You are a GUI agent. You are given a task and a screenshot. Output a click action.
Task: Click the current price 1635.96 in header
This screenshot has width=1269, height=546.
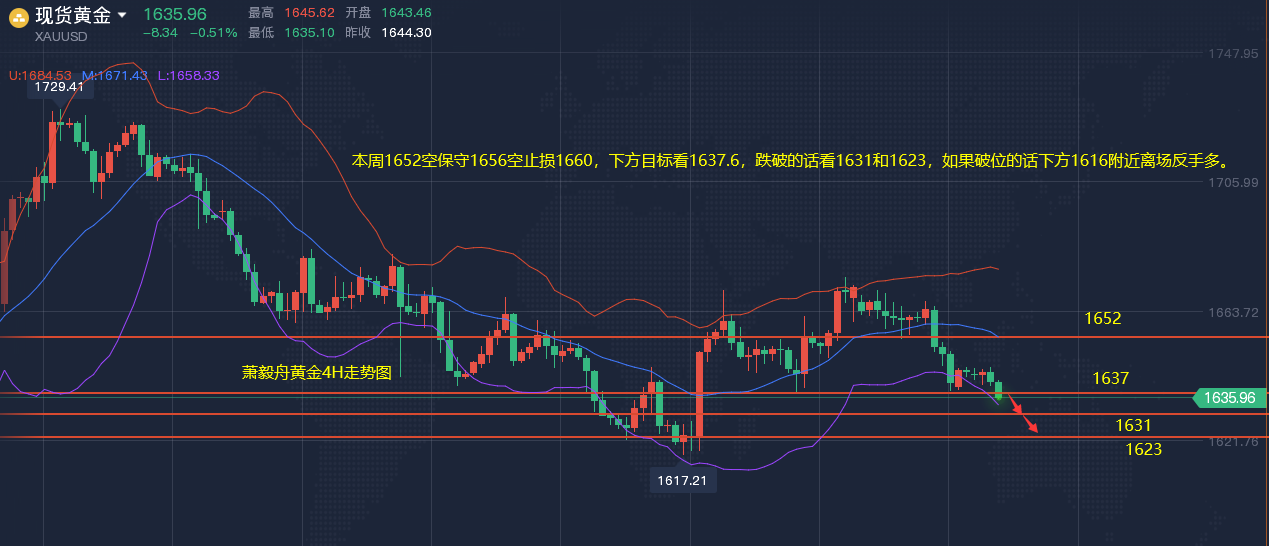tap(174, 13)
